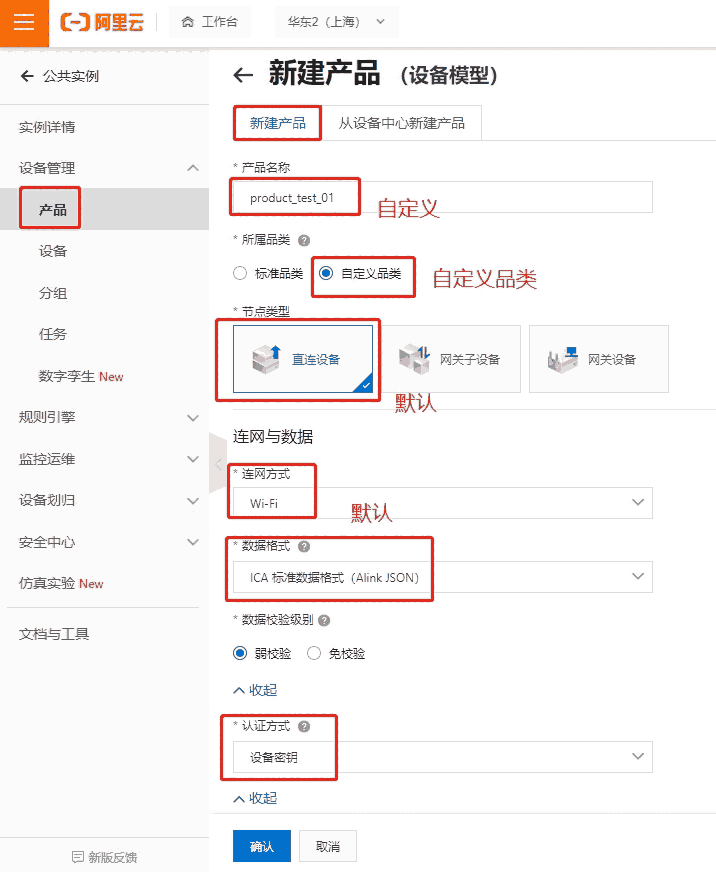Screen dimensions: 716x872
Task: Click the 取消 button
Action: click(328, 846)
